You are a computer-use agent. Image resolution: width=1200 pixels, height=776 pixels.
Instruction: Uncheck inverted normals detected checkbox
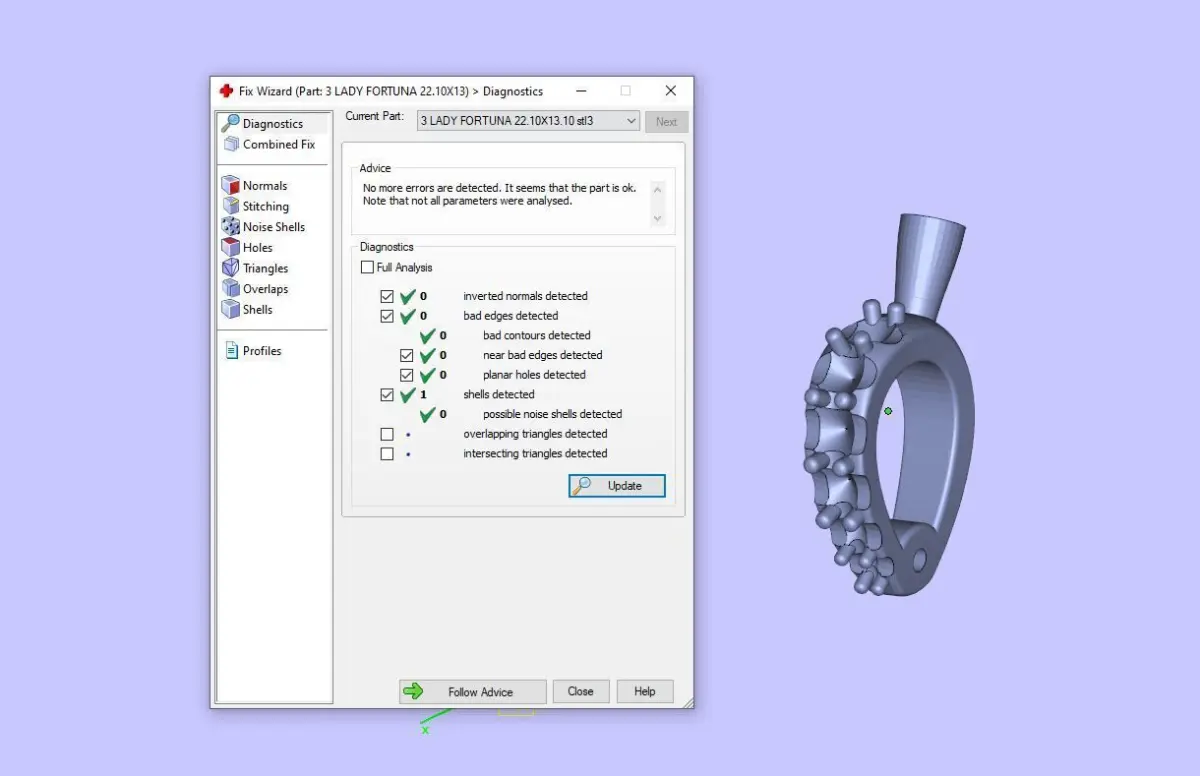[x=387, y=297]
